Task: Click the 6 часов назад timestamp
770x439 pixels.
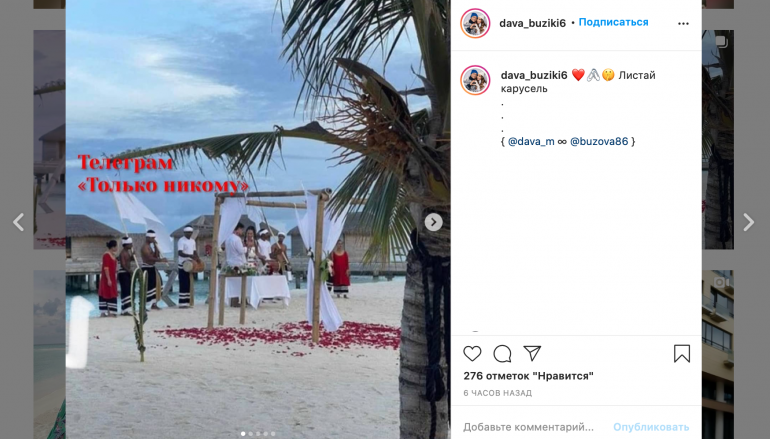Action: click(x=497, y=393)
